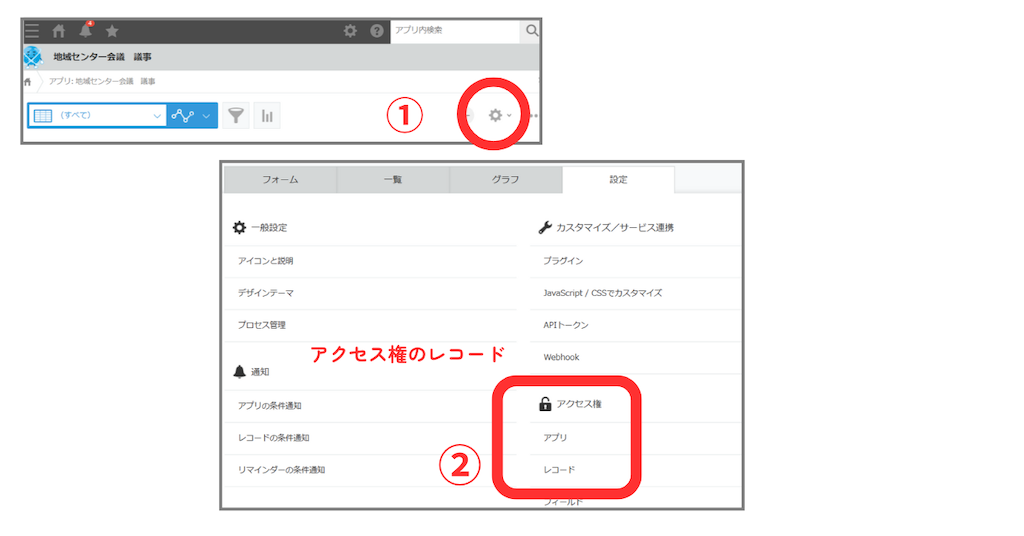1024x536 pixels.
Task: Switch to the 一覧 tab
Action: [393, 180]
